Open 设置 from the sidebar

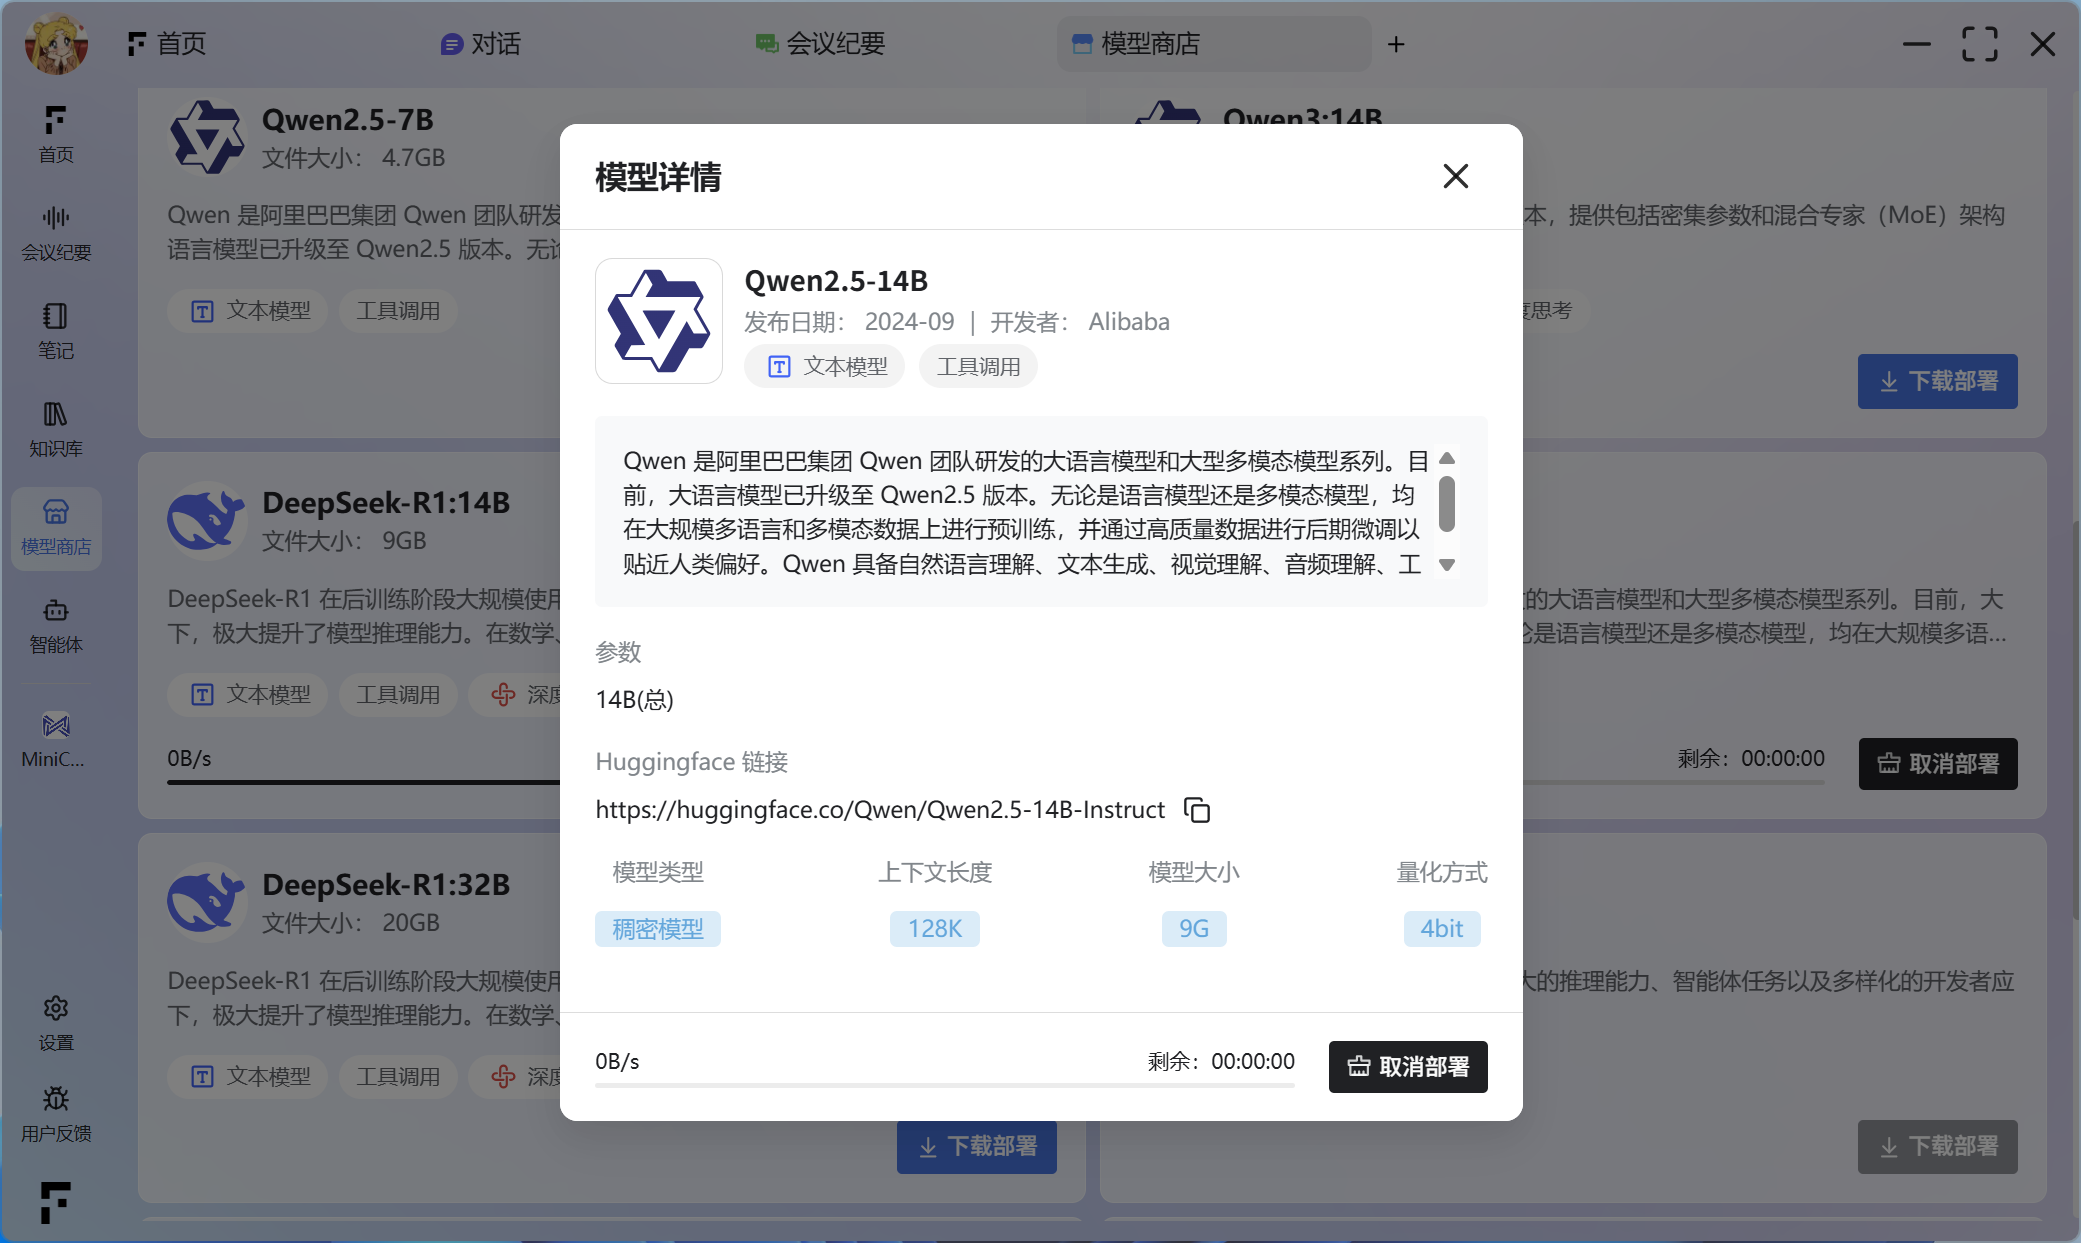[56, 1023]
